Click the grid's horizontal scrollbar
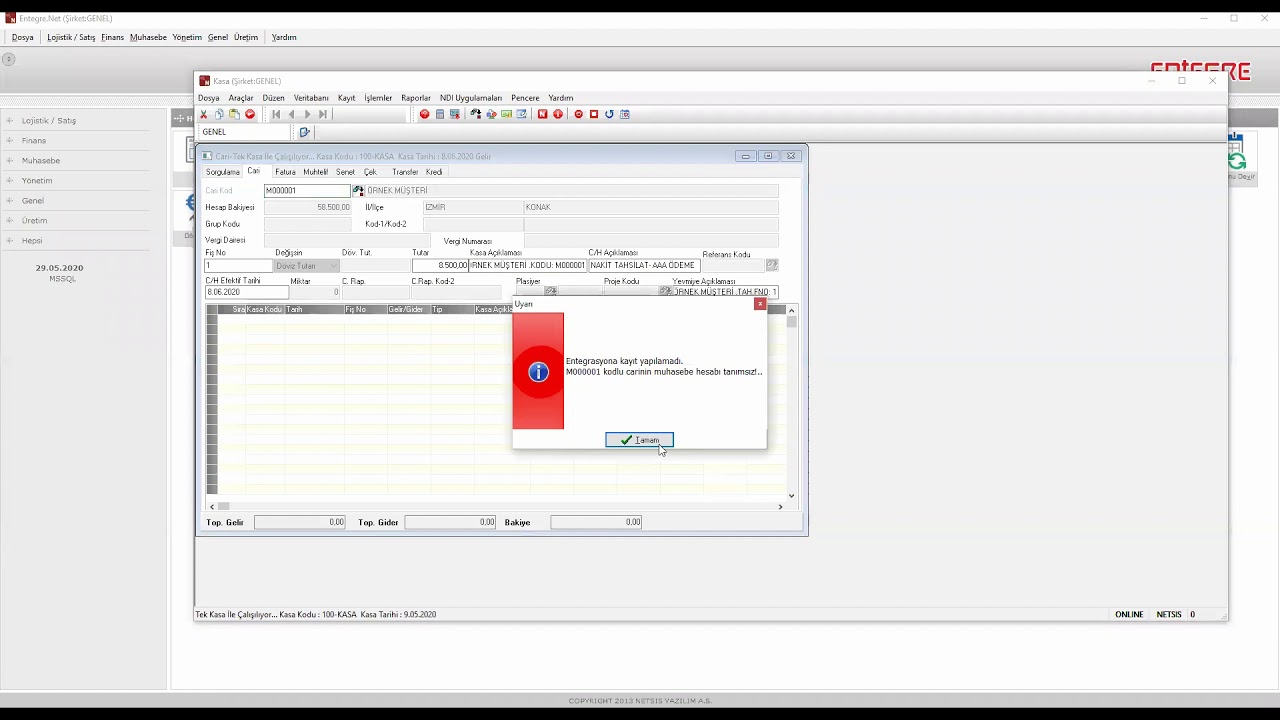The image size is (1280, 720). pos(496,507)
